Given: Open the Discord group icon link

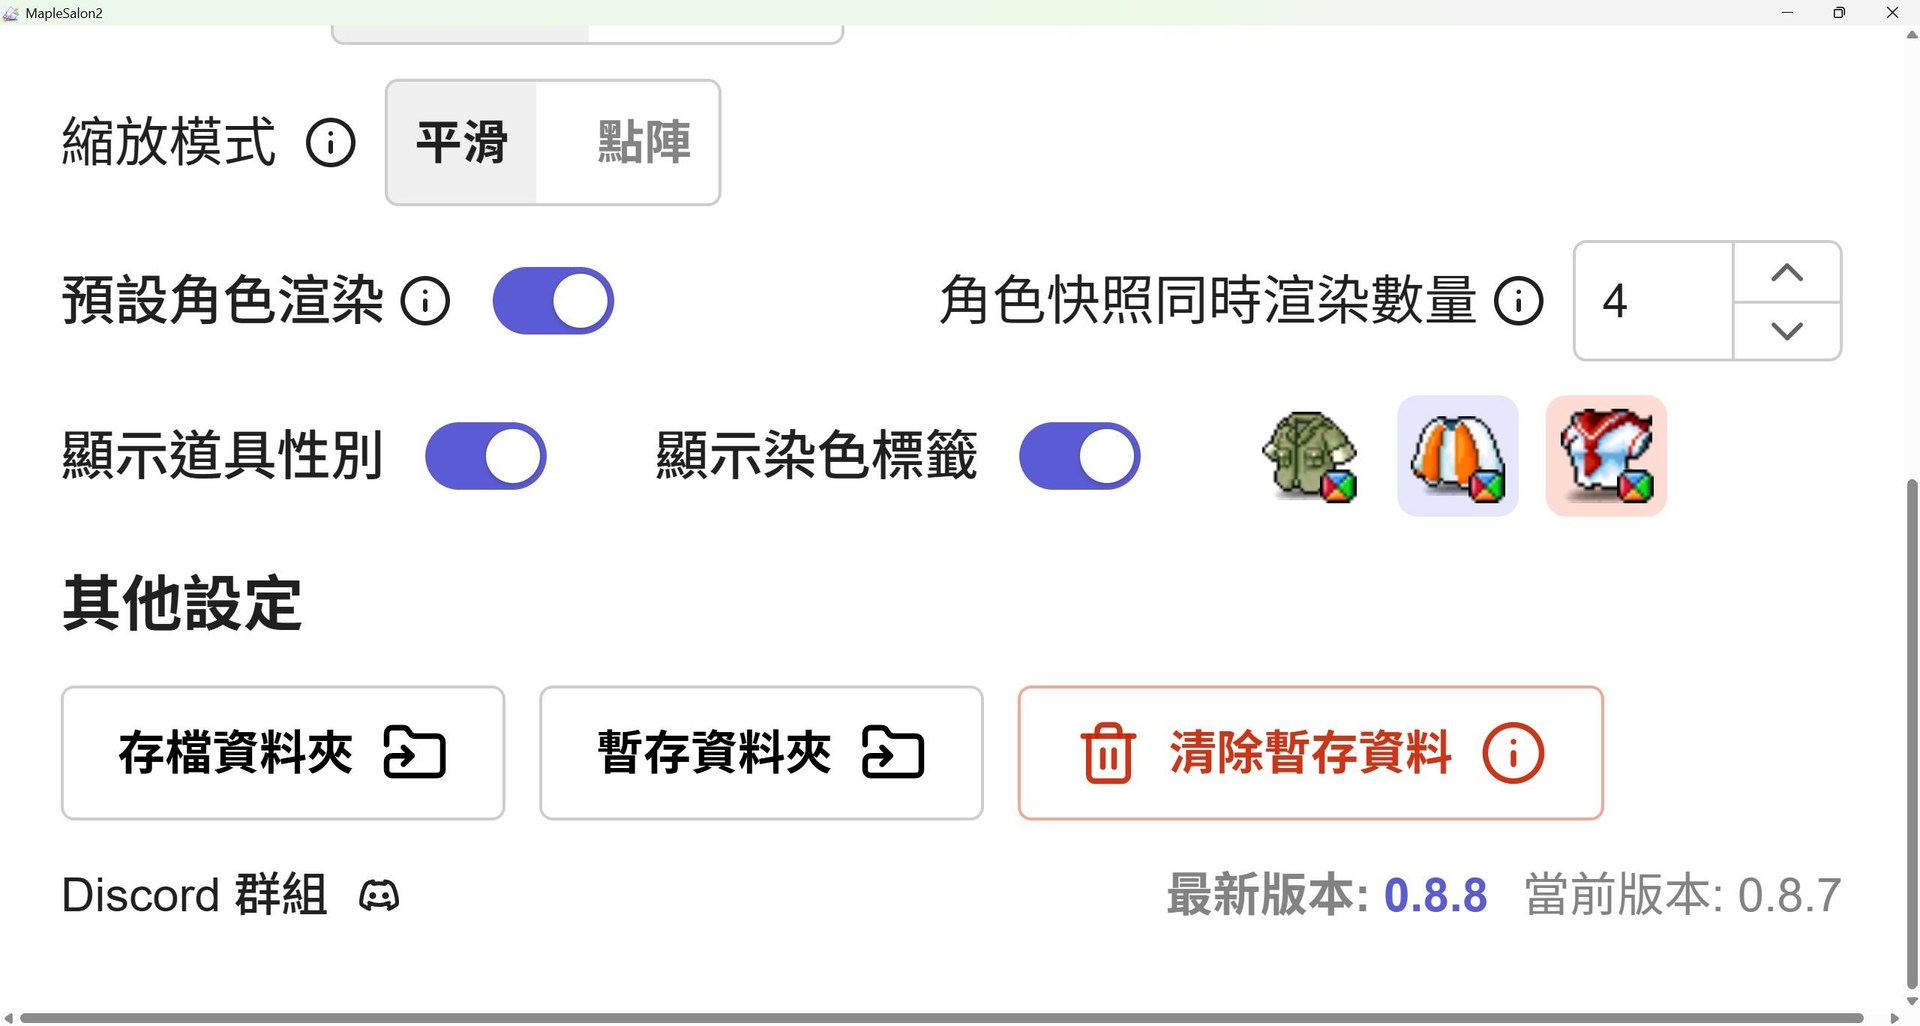Looking at the screenshot, I should click(x=379, y=895).
